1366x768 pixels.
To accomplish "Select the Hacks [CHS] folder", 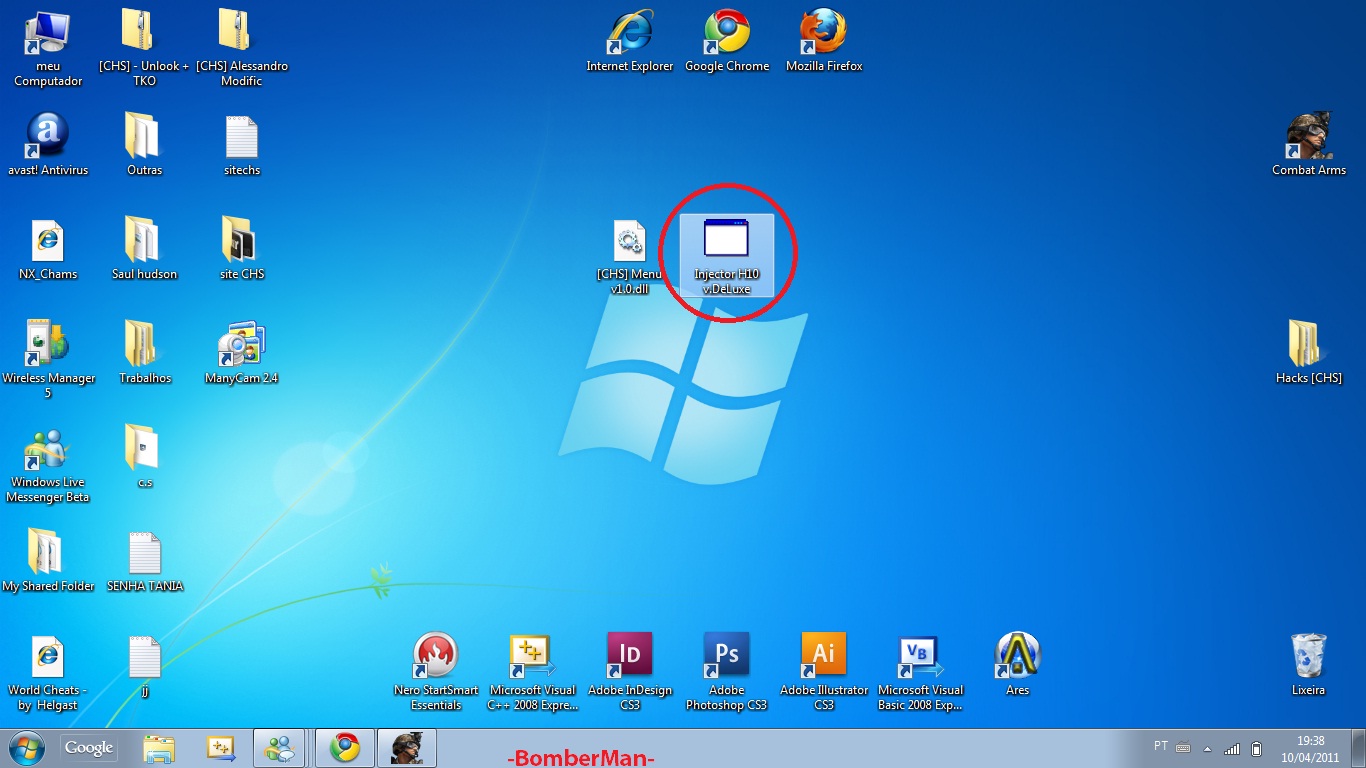I will pyautogui.click(x=1309, y=353).
